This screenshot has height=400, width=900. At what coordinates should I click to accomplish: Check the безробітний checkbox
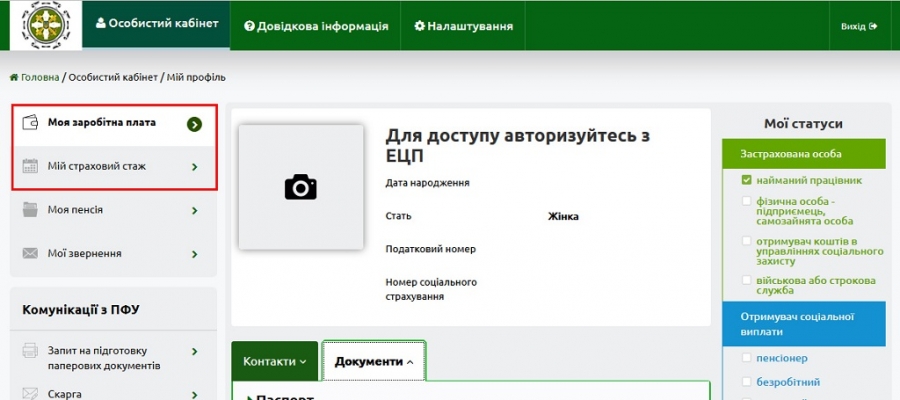point(746,382)
